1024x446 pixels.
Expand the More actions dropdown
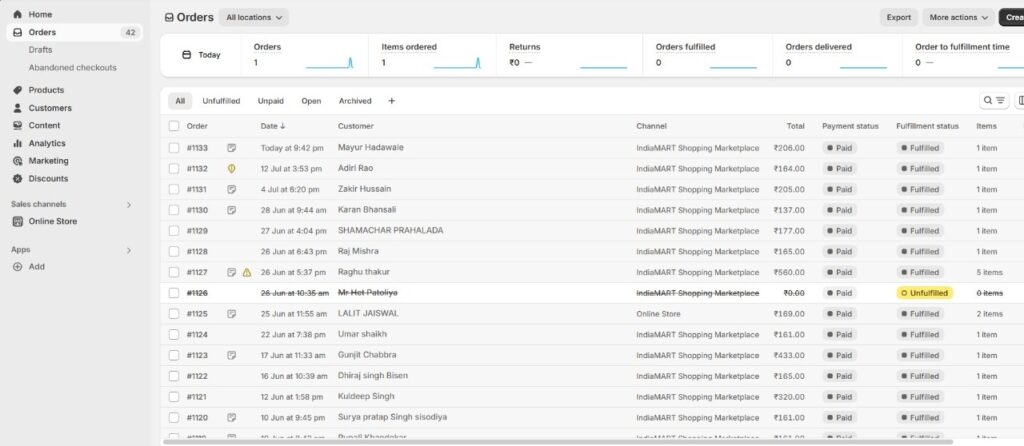(957, 17)
